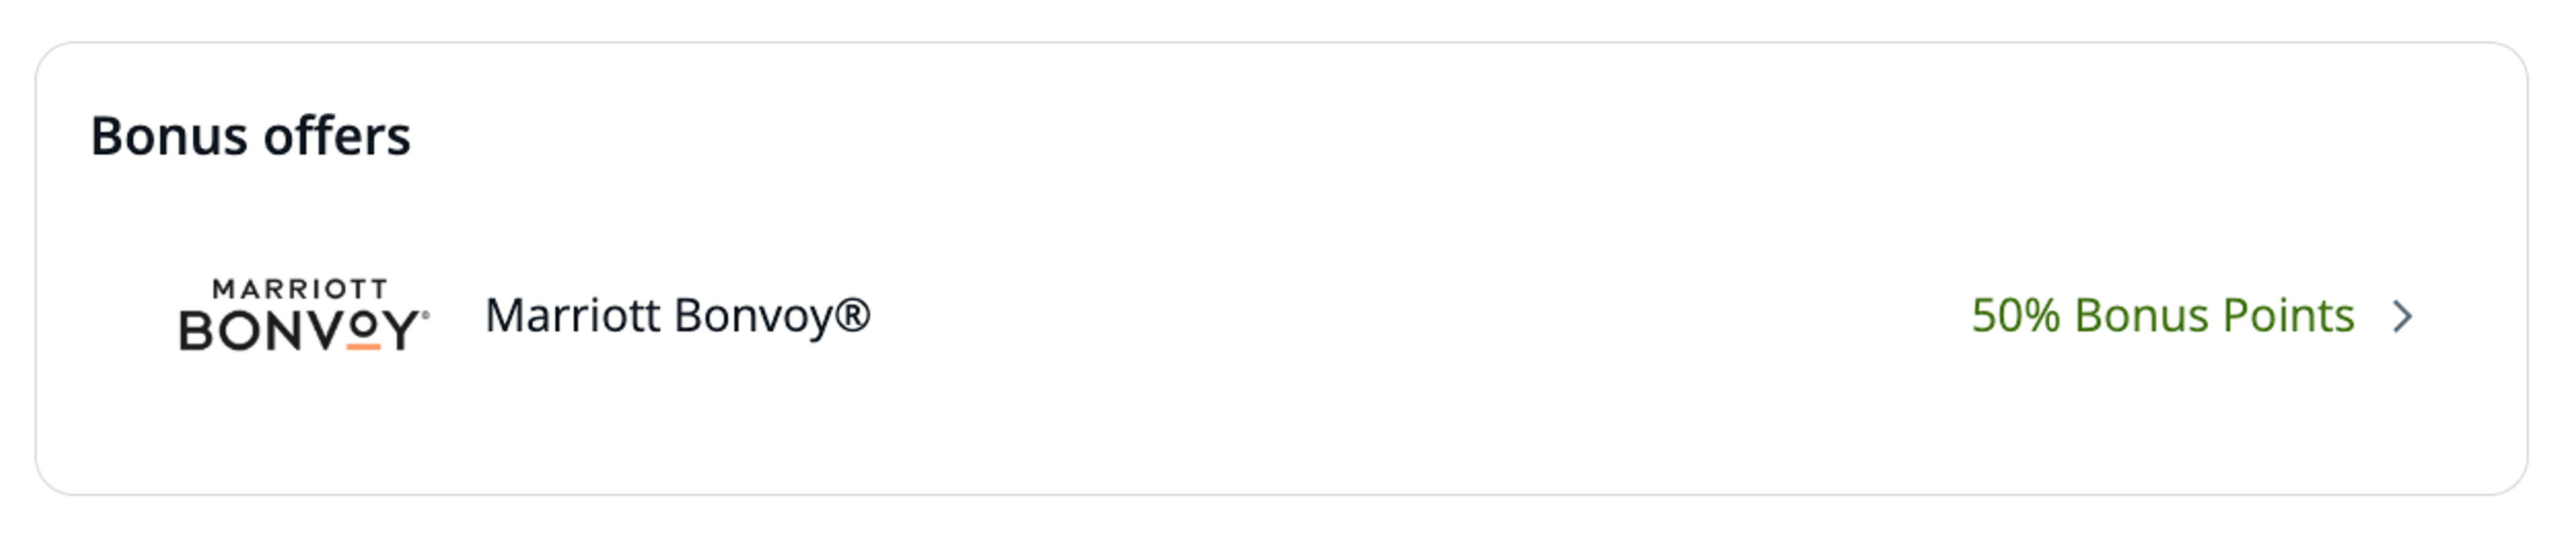View details via the right-pointing chevron
Image resolution: width=2576 pixels, height=547 pixels.
coord(2403,316)
